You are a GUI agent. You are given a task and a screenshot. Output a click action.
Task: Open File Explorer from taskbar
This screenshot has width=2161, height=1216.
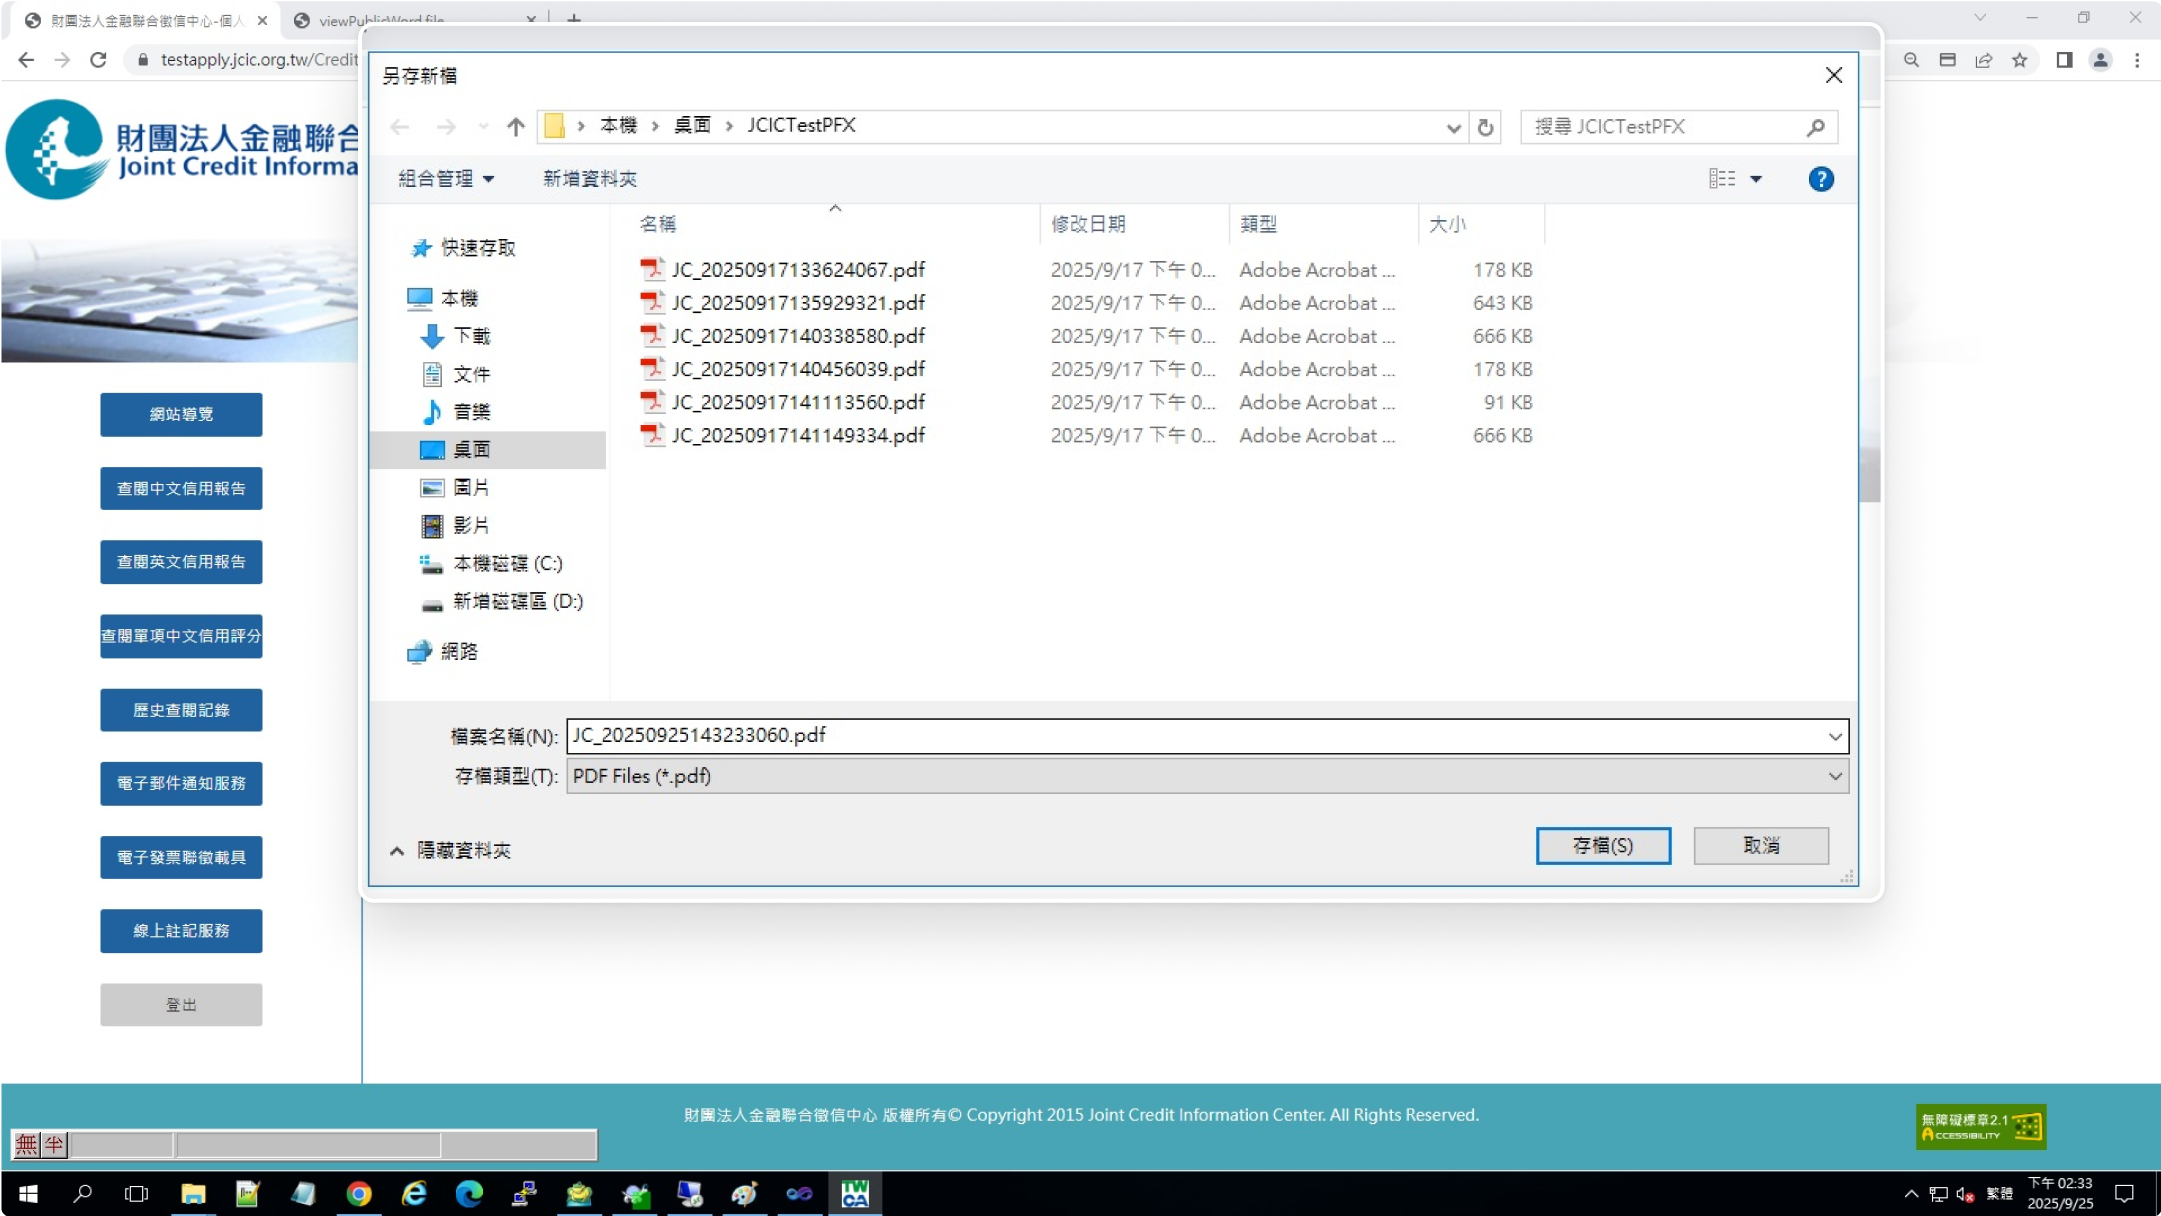click(193, 1193)
